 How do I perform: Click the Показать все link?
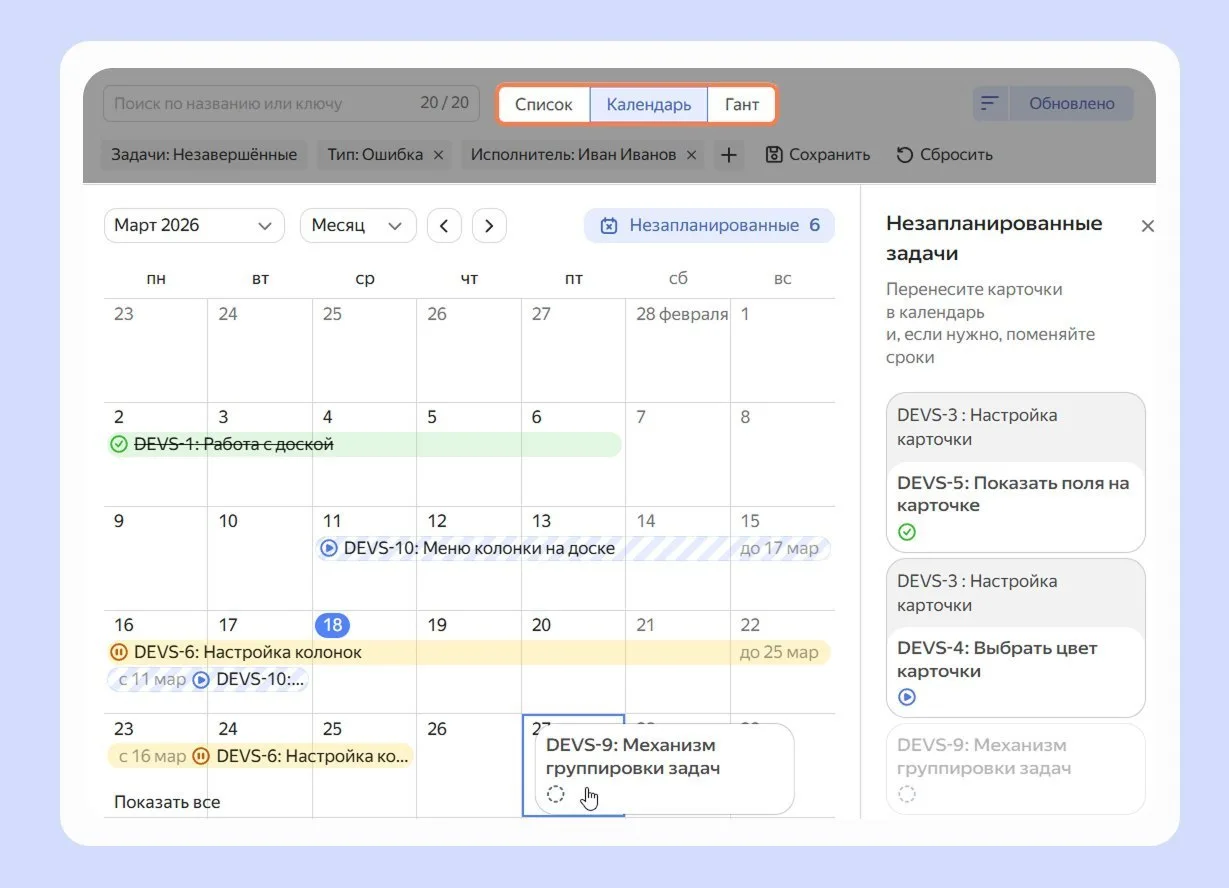tap(167, 802)
